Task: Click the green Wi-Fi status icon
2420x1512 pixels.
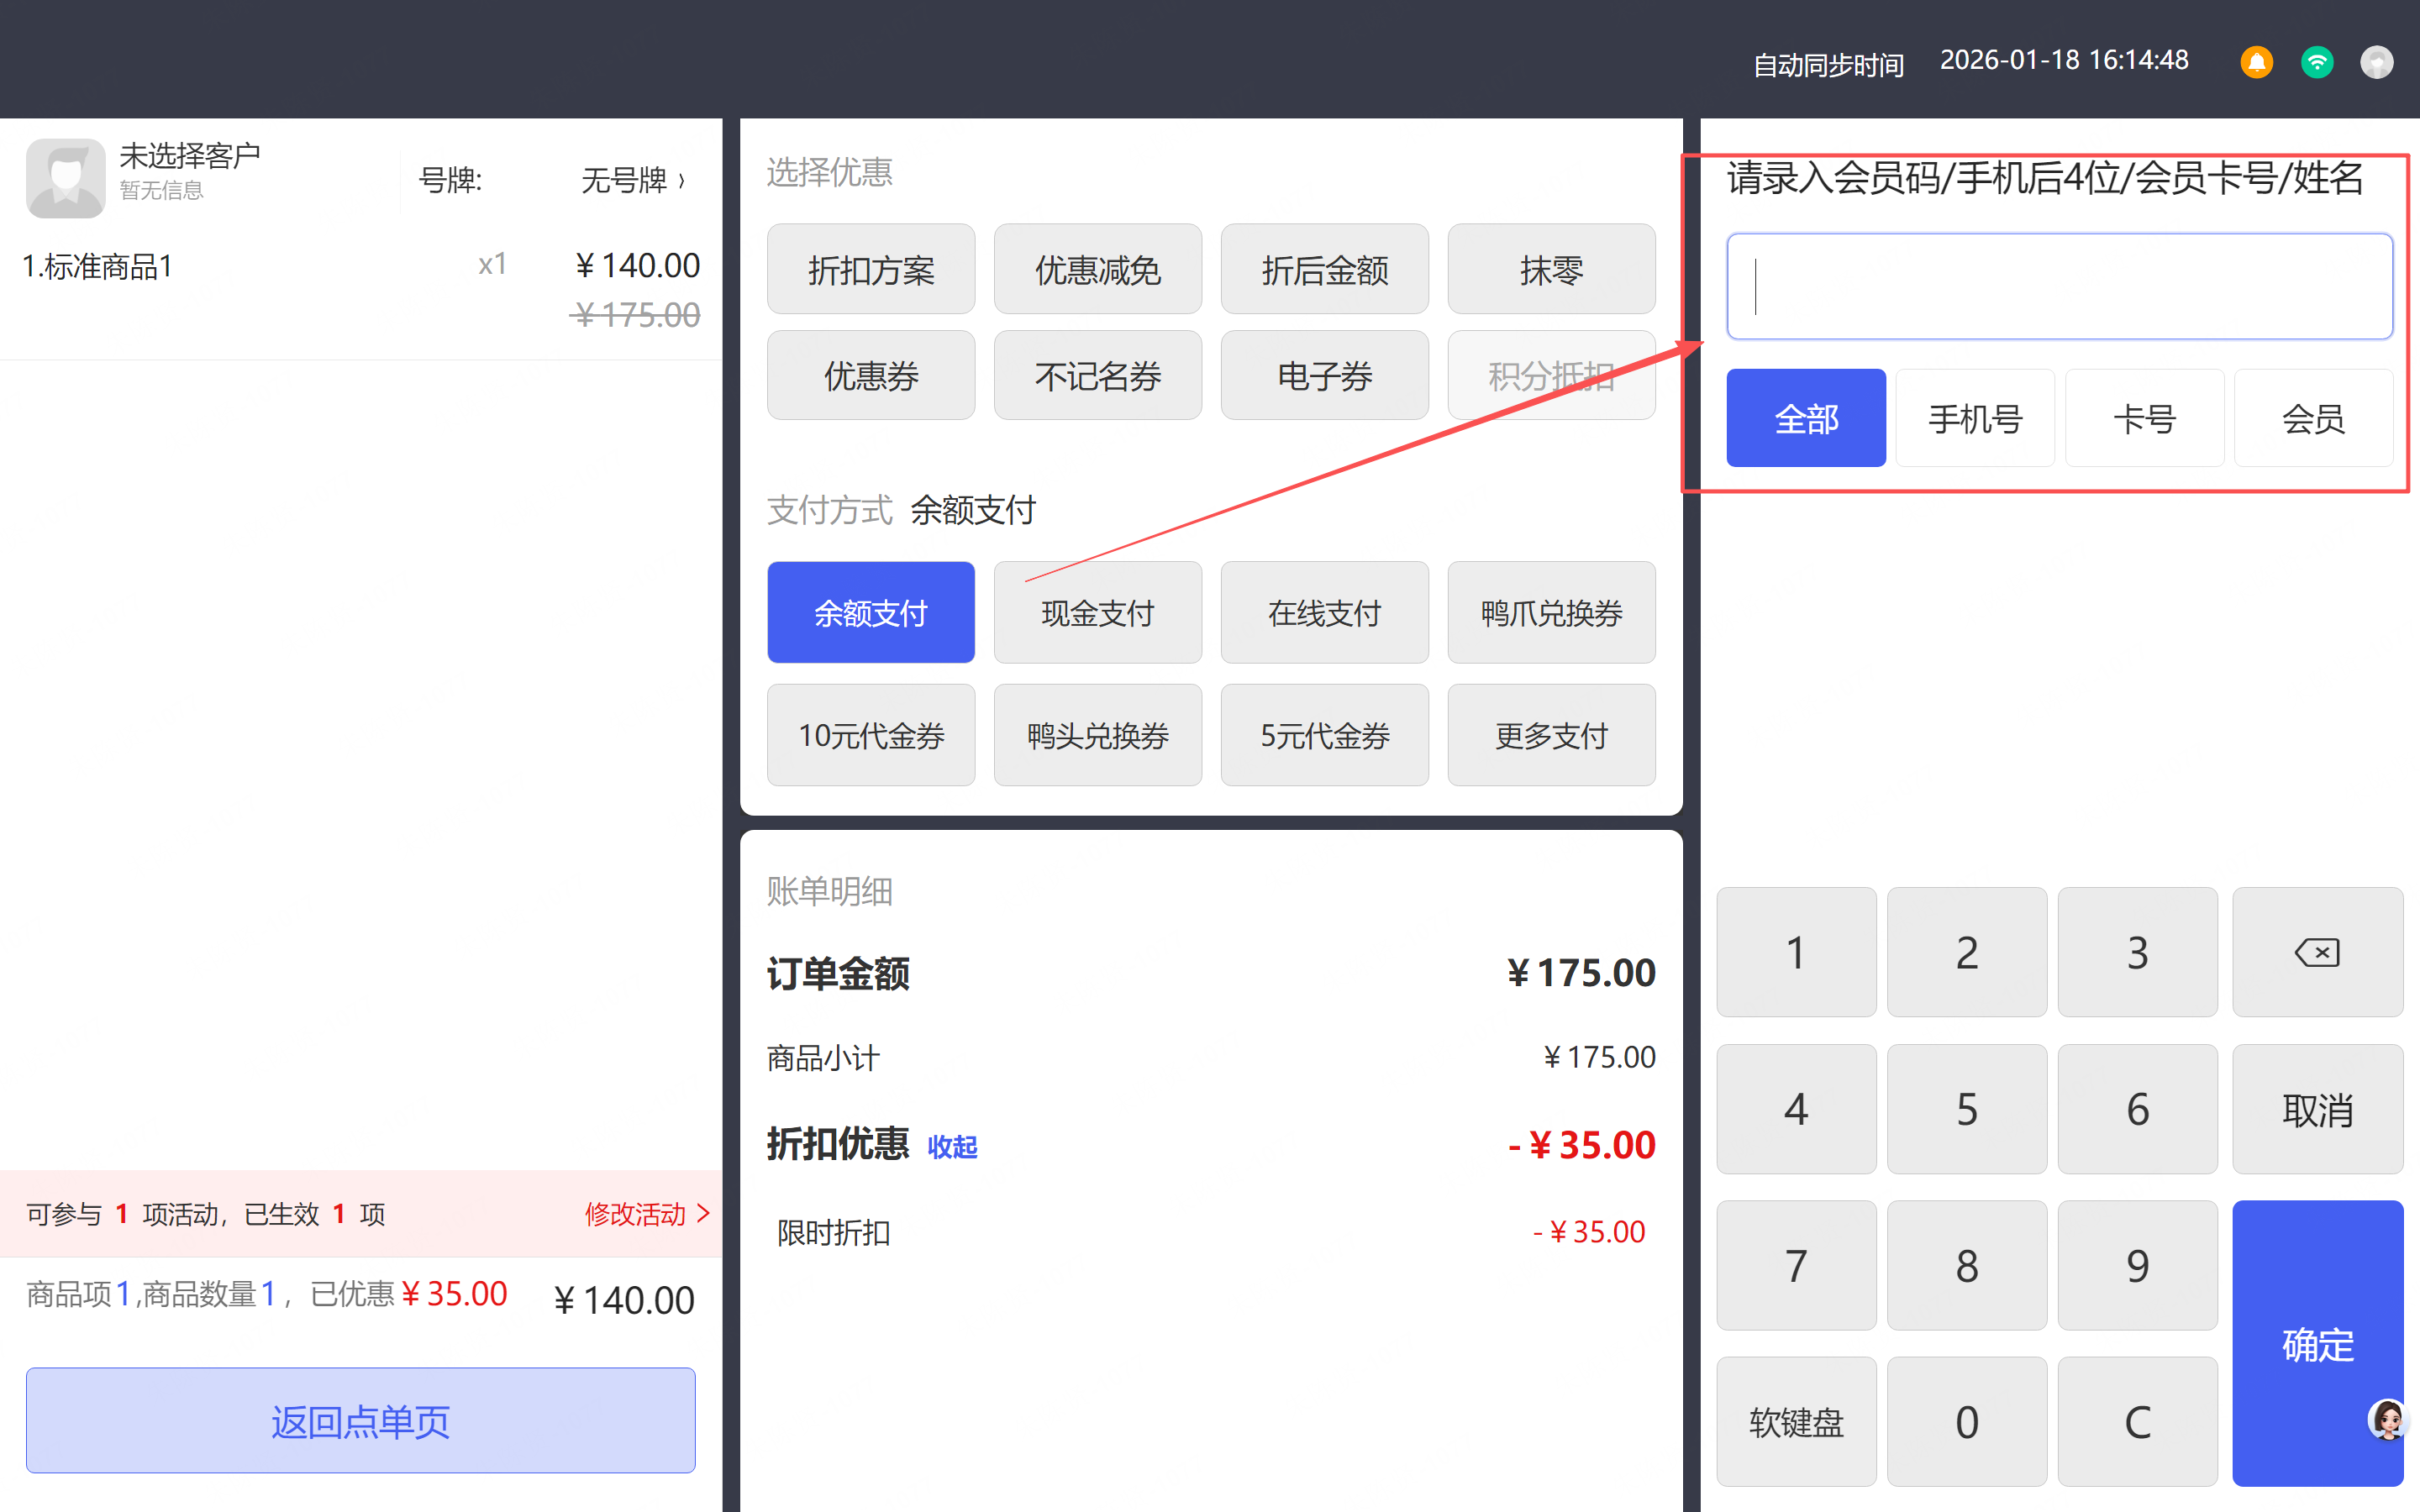Action: click(2316, 62)
